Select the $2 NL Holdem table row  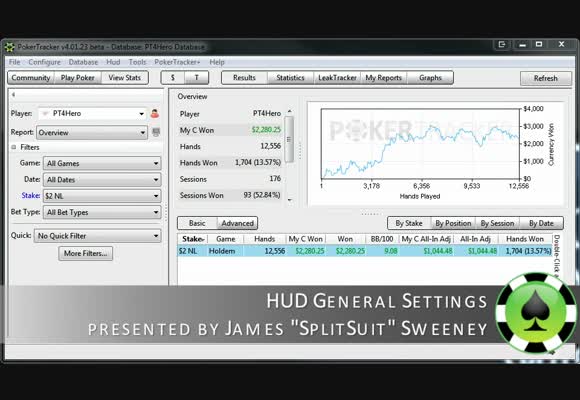pyautogui.click(x=365, y=251)
